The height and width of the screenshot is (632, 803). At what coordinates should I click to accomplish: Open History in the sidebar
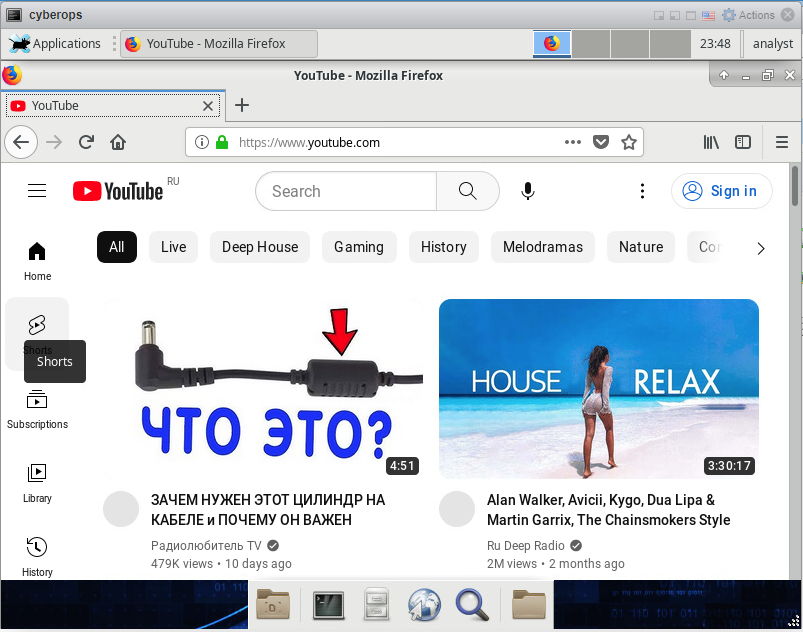37,557
